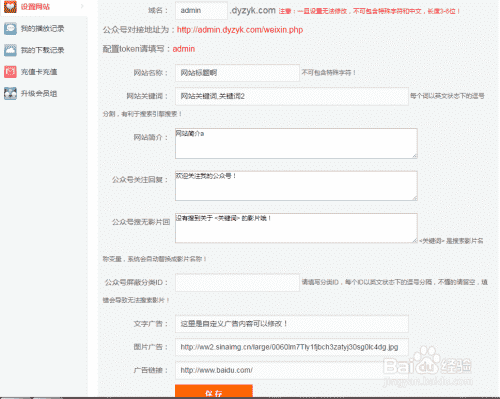Click the 公众号关注回复 textarea resize handle
Image resolution: width=500 pixels, height=399 pixels.
[414, 198]
